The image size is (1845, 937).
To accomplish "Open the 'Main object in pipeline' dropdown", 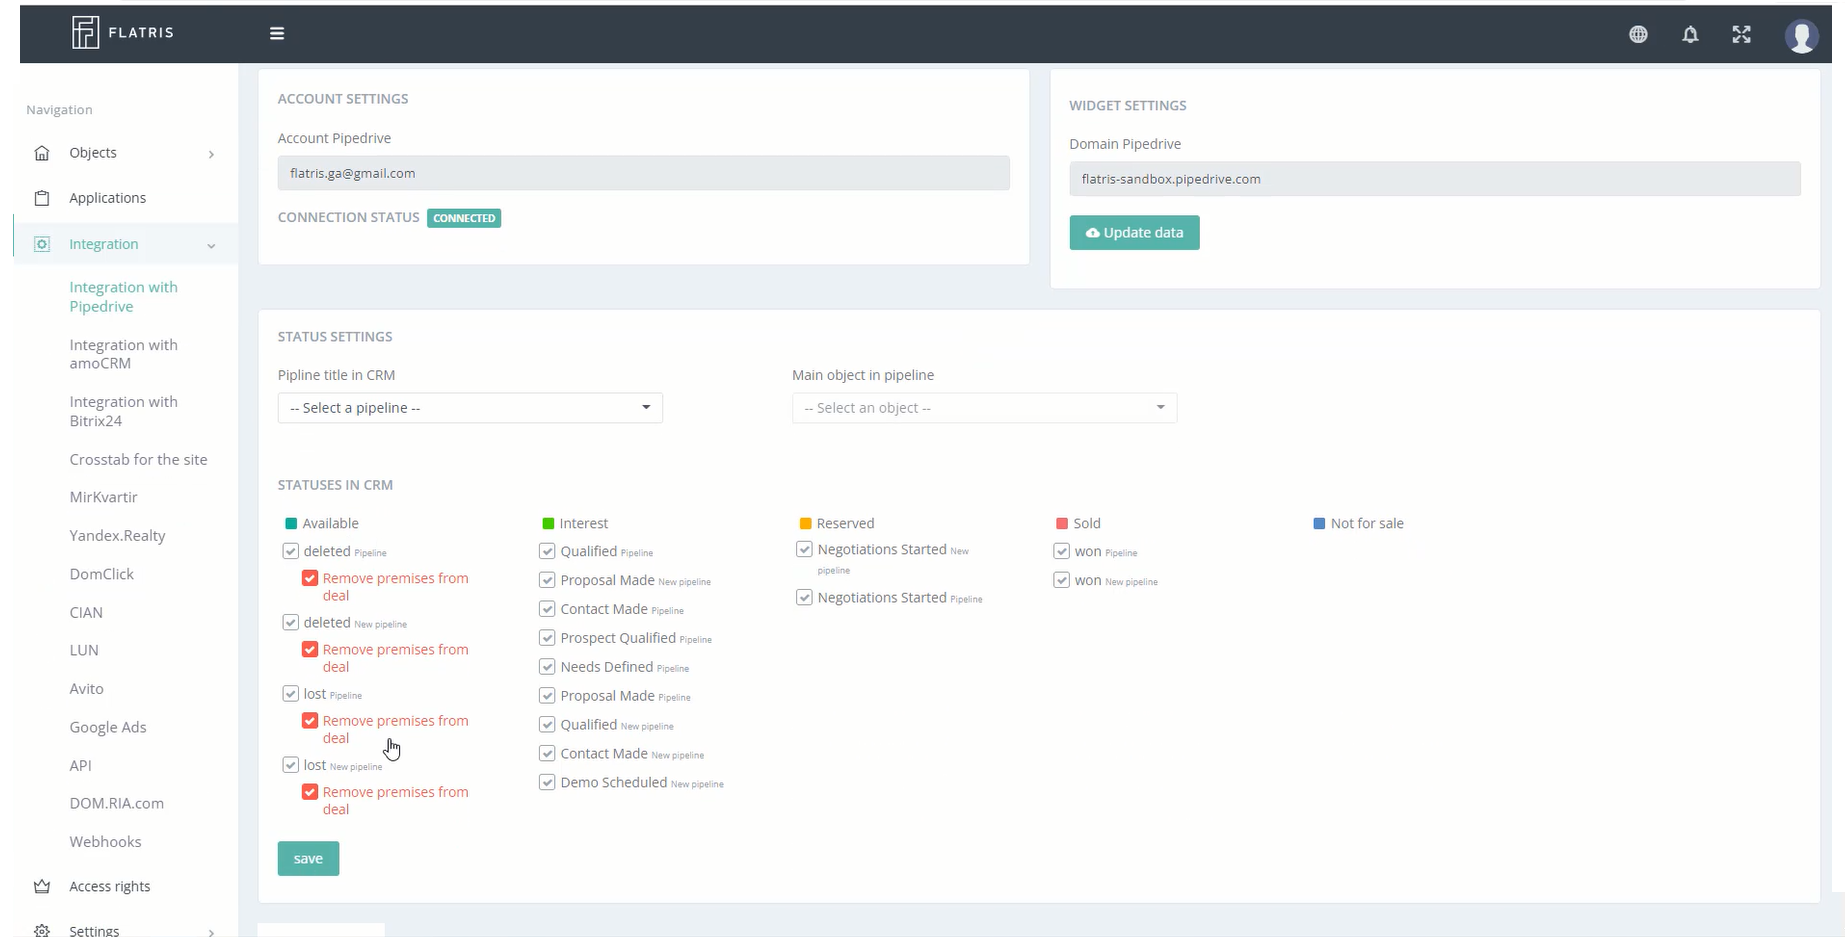I will click(x=983, y=407).
